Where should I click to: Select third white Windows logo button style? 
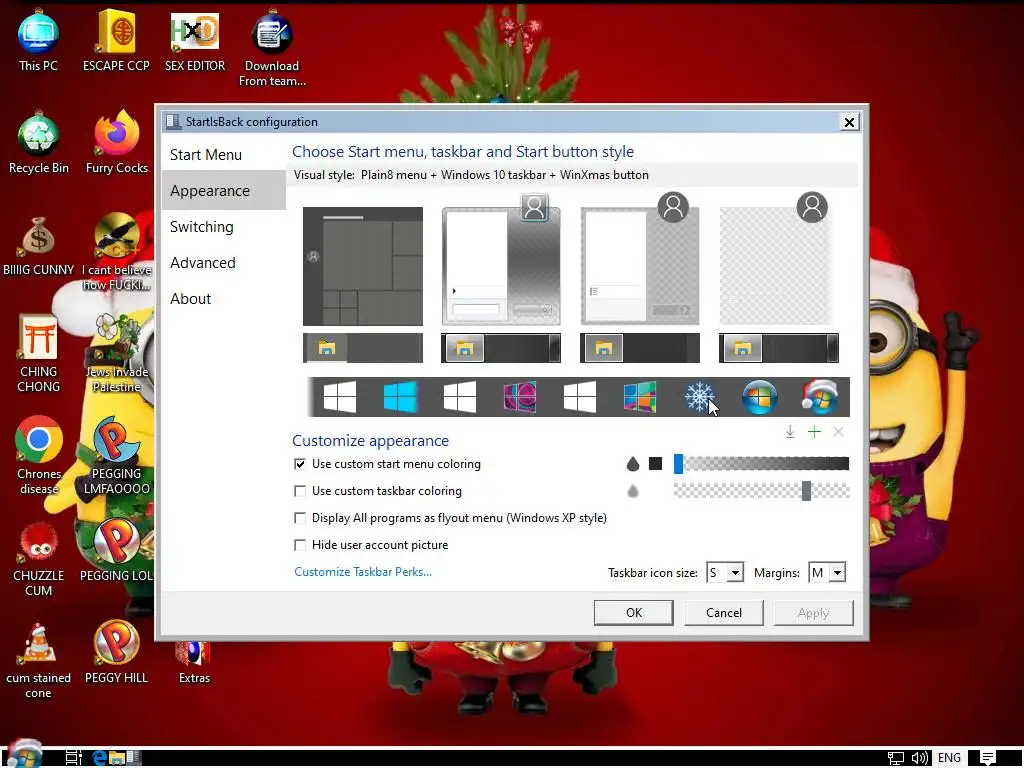click(x=460, y=396)
